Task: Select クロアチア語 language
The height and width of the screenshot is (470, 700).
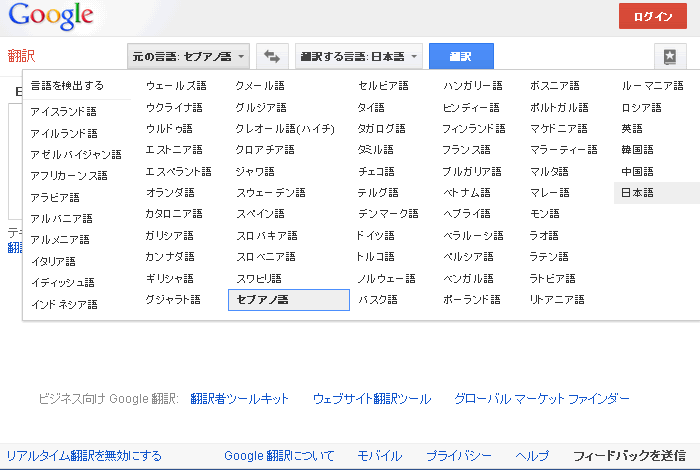Action: [x=265, y=150]
